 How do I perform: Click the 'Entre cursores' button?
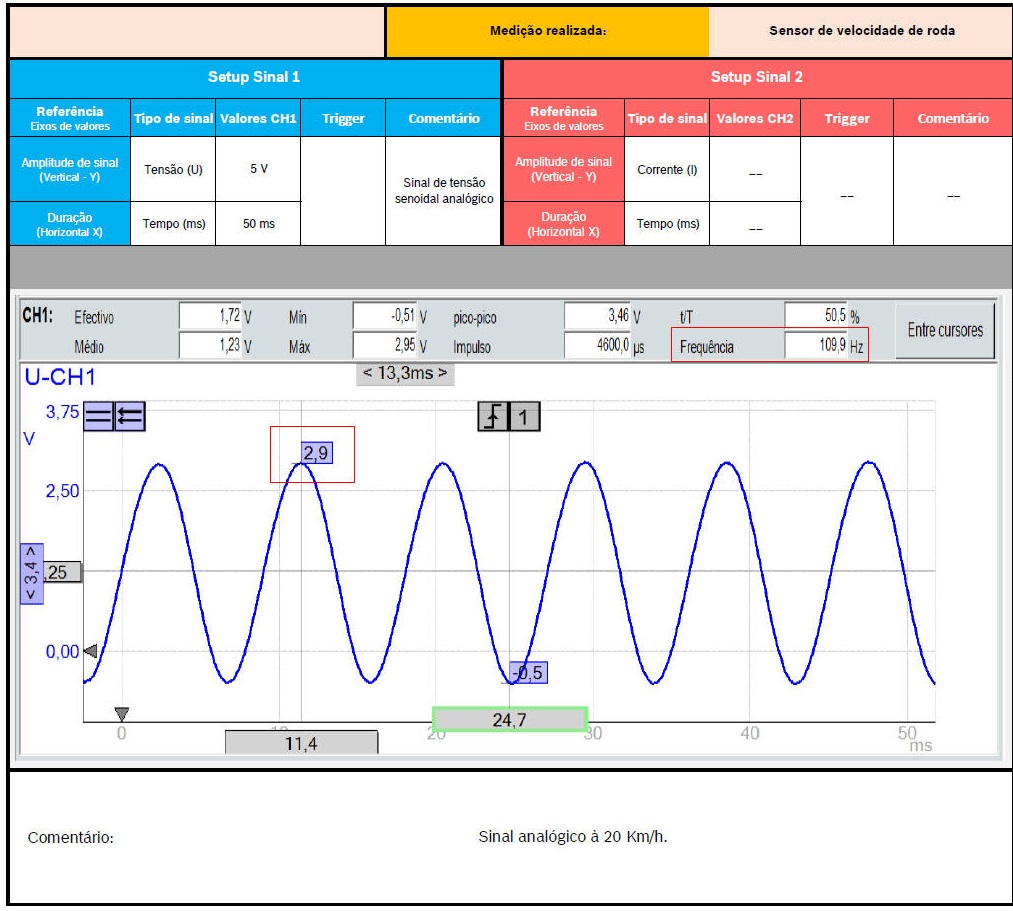(944, 330)
